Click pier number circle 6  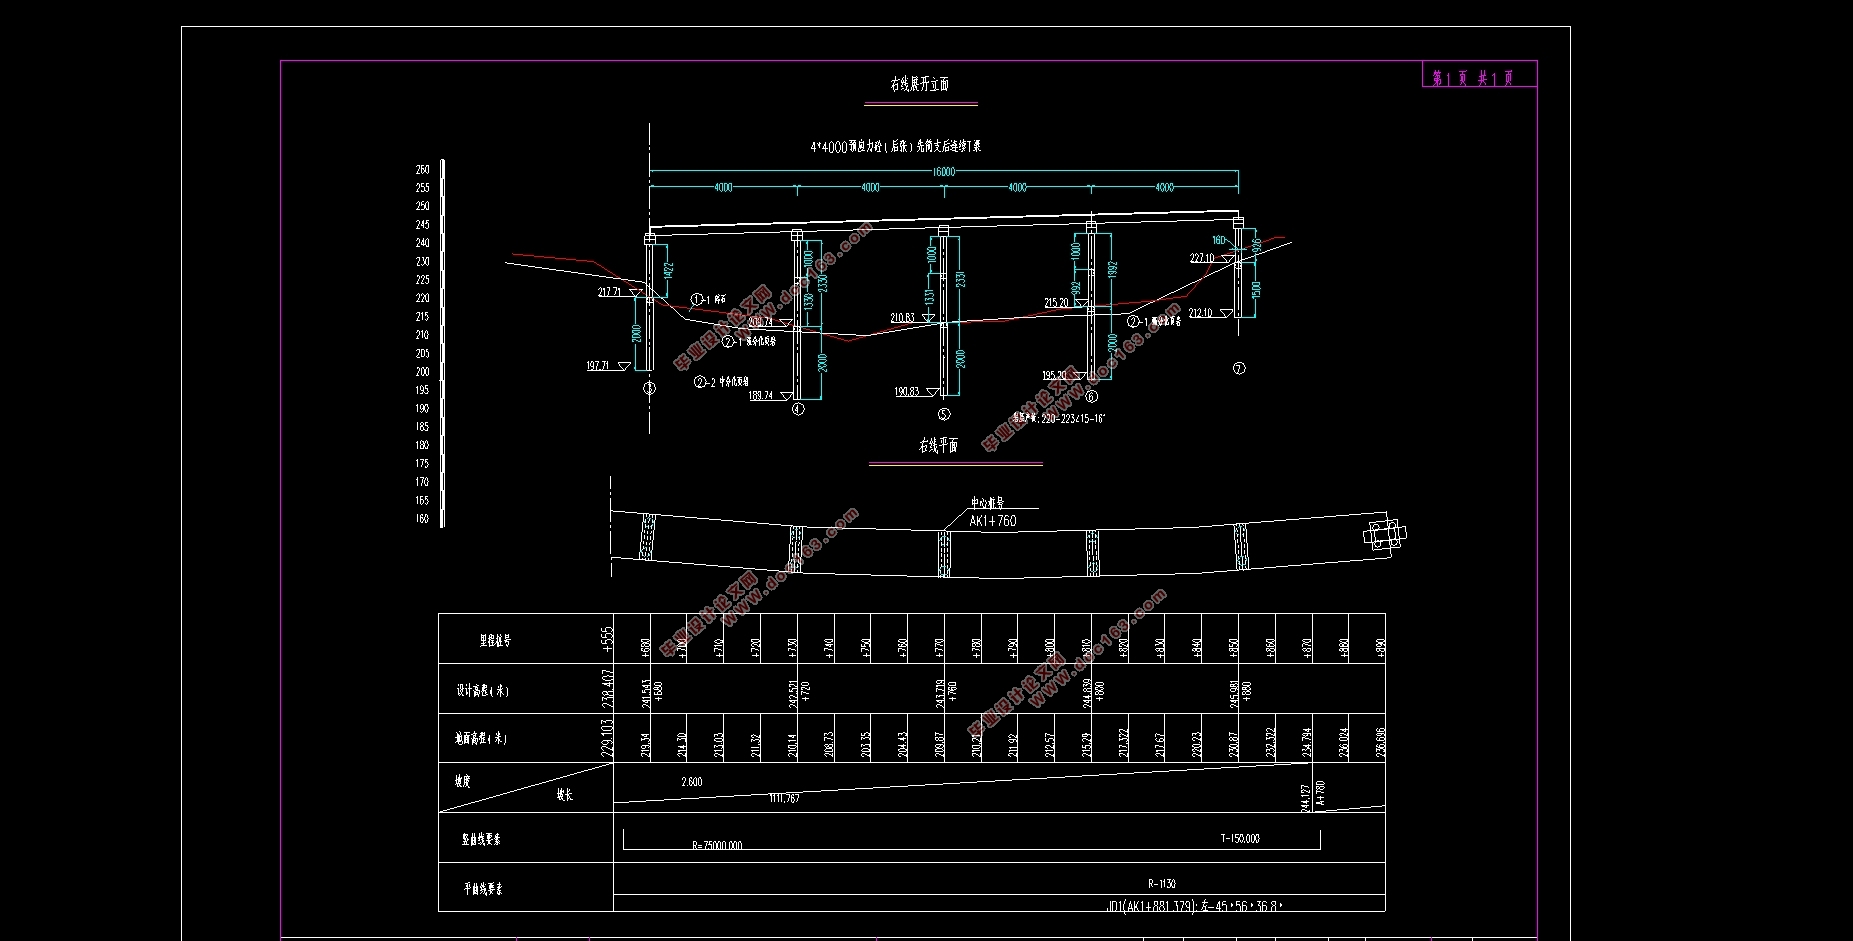(x=1091, y=396)
